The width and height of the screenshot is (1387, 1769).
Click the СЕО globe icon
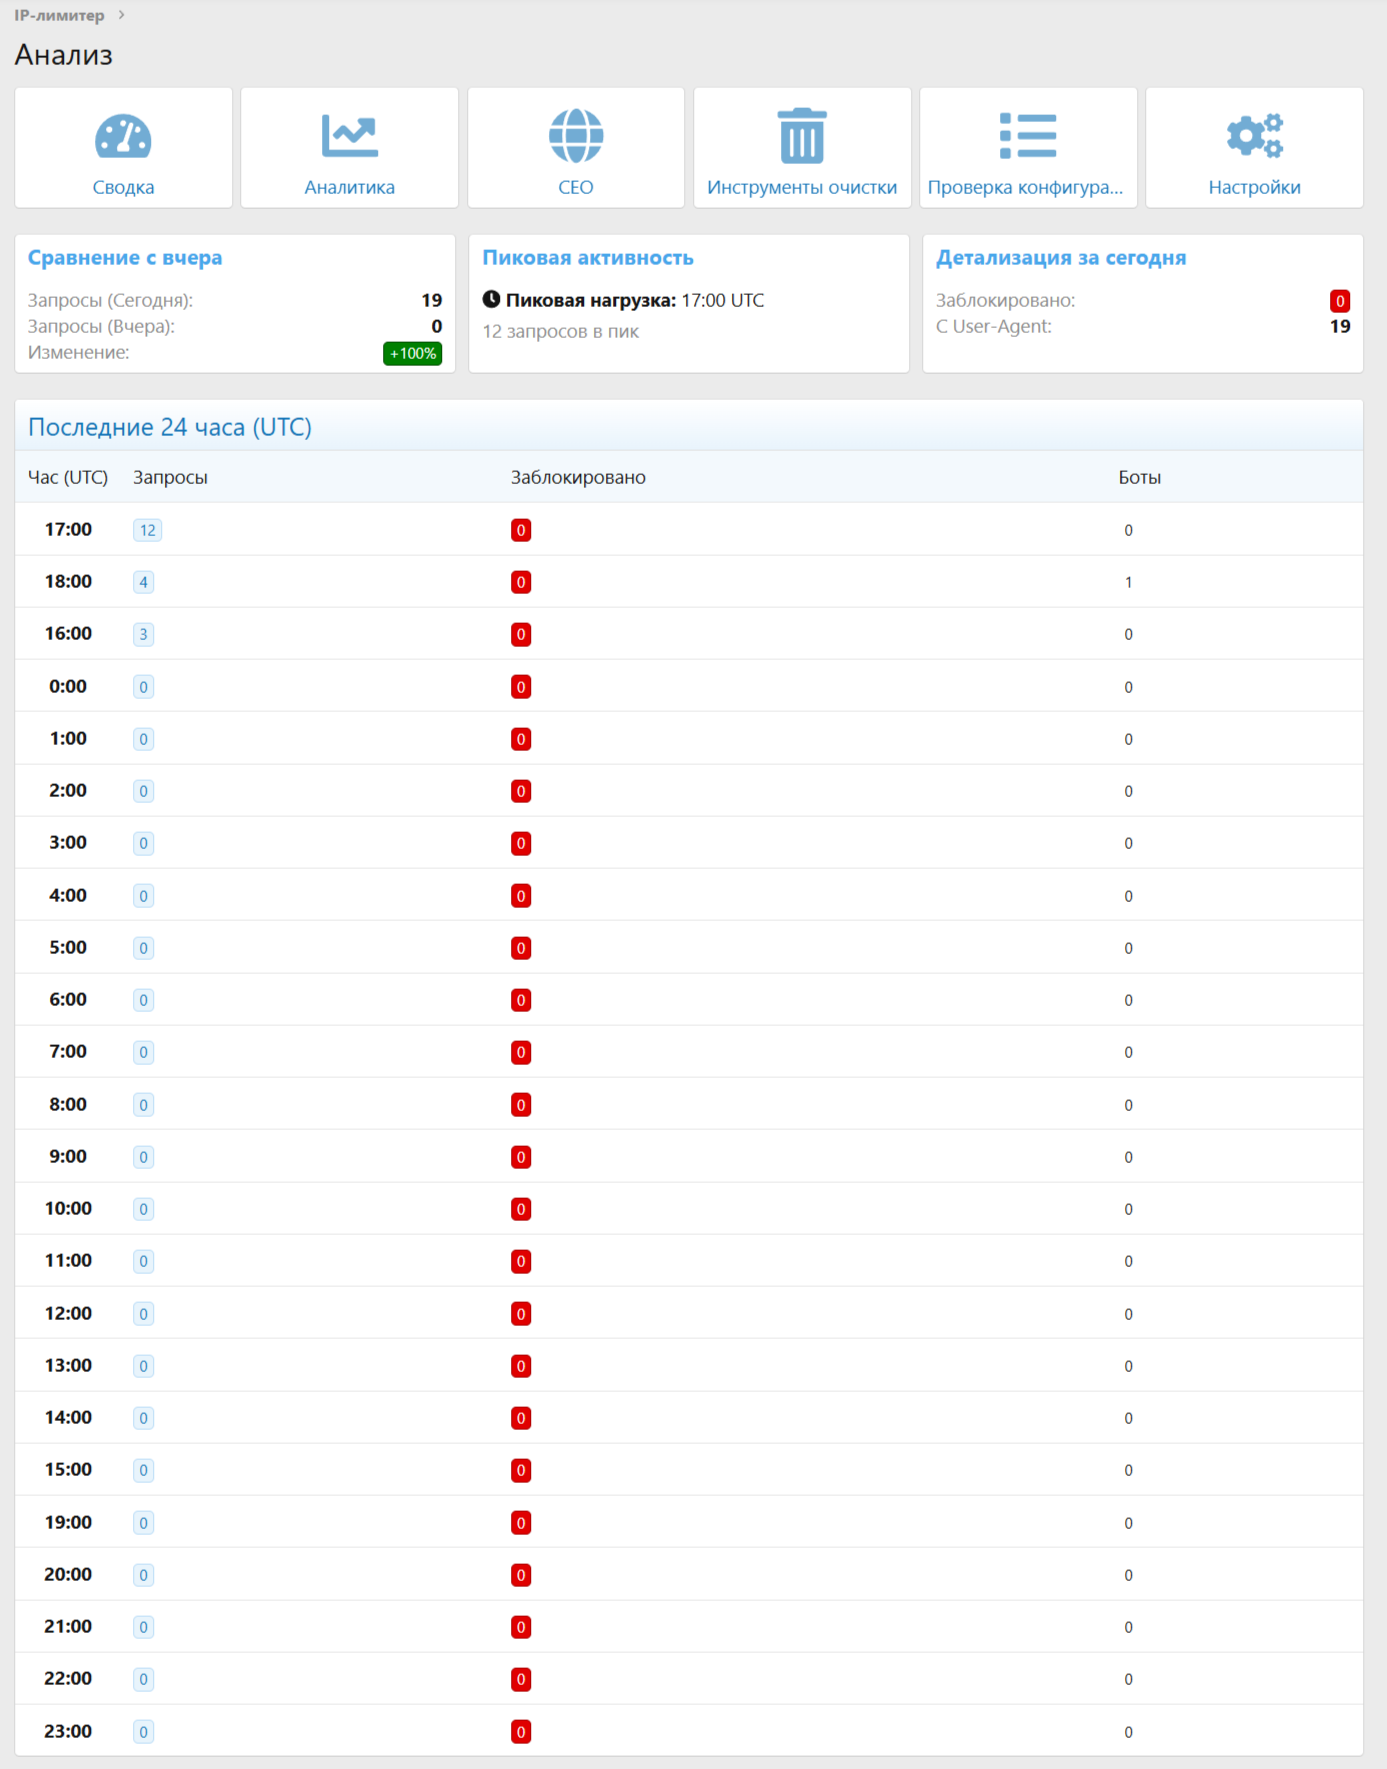click(x=576, y=136)
